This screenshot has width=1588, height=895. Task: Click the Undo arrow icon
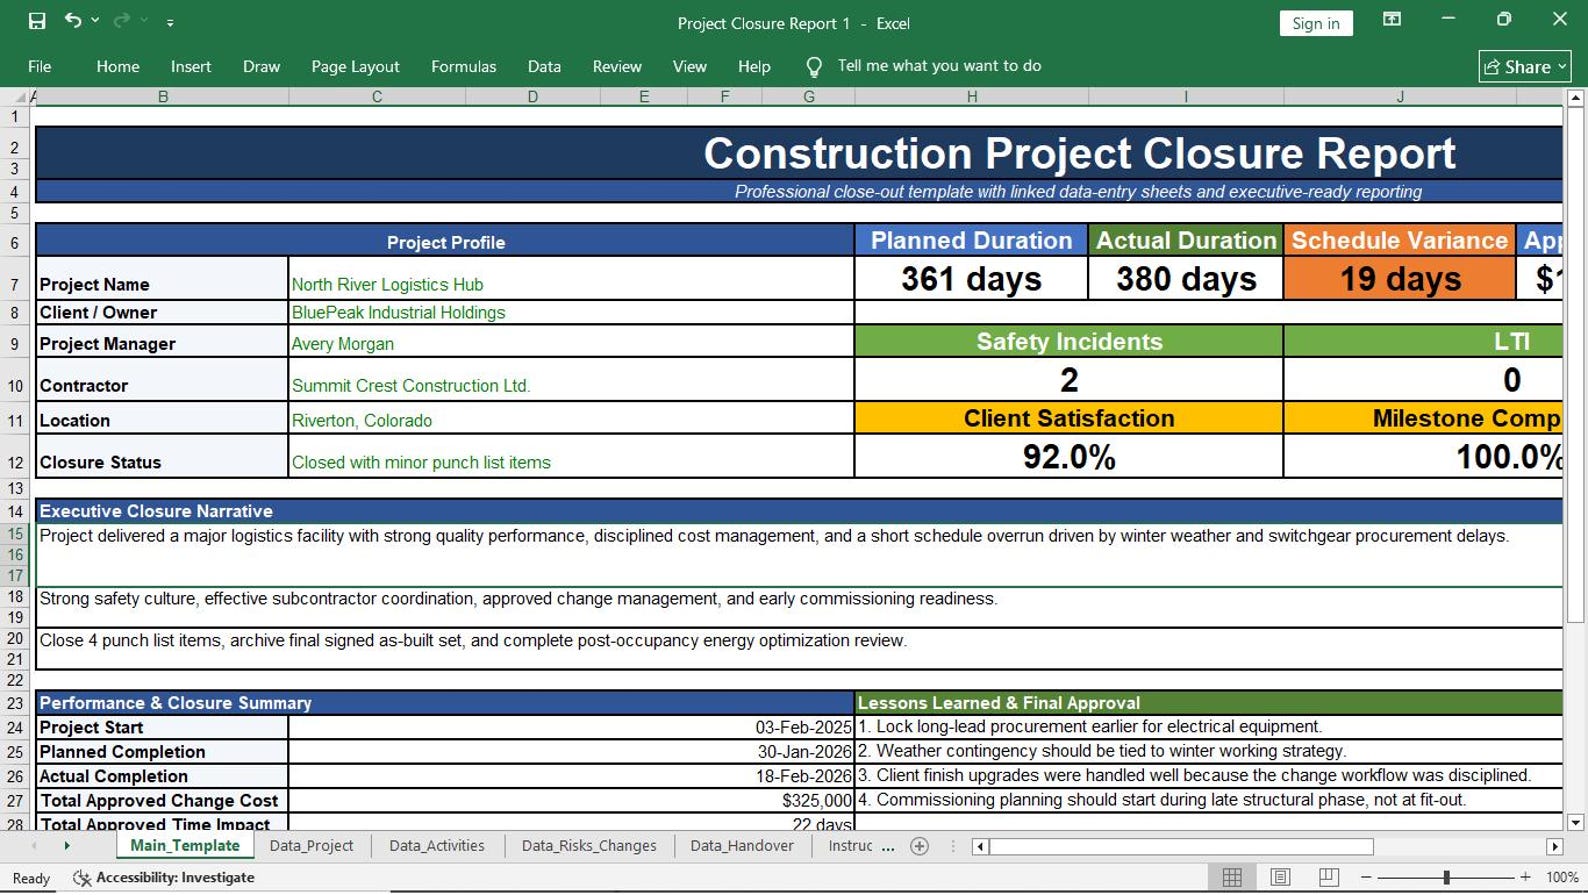(x=72, y=21)
